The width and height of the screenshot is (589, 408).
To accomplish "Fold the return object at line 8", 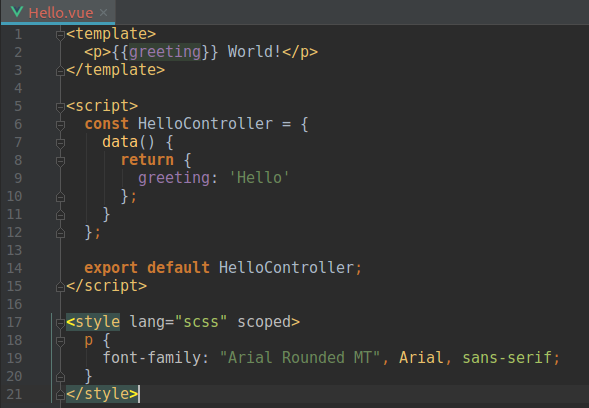I will click(x=60, y=161).
